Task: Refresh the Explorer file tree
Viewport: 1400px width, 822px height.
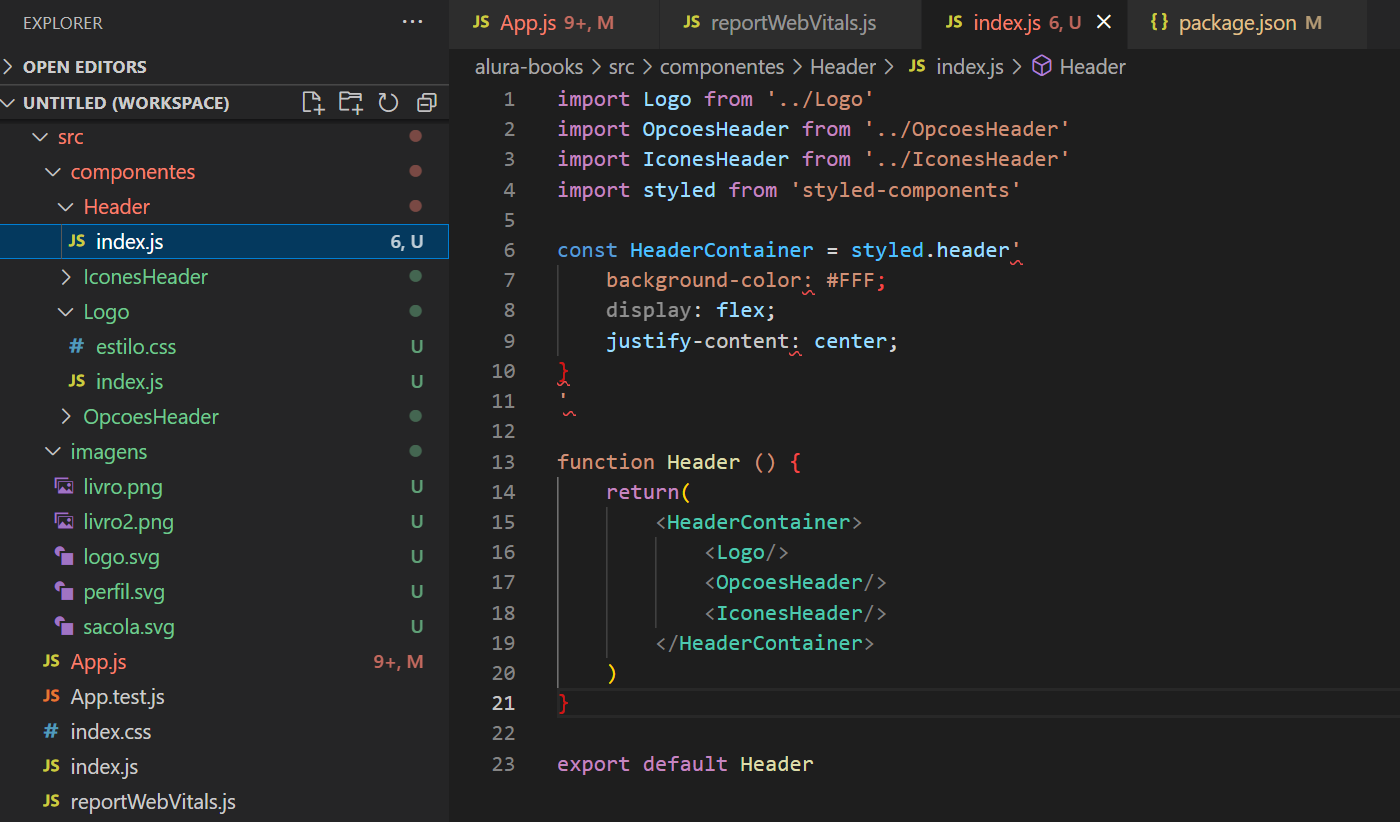Action: click(389, 102)
